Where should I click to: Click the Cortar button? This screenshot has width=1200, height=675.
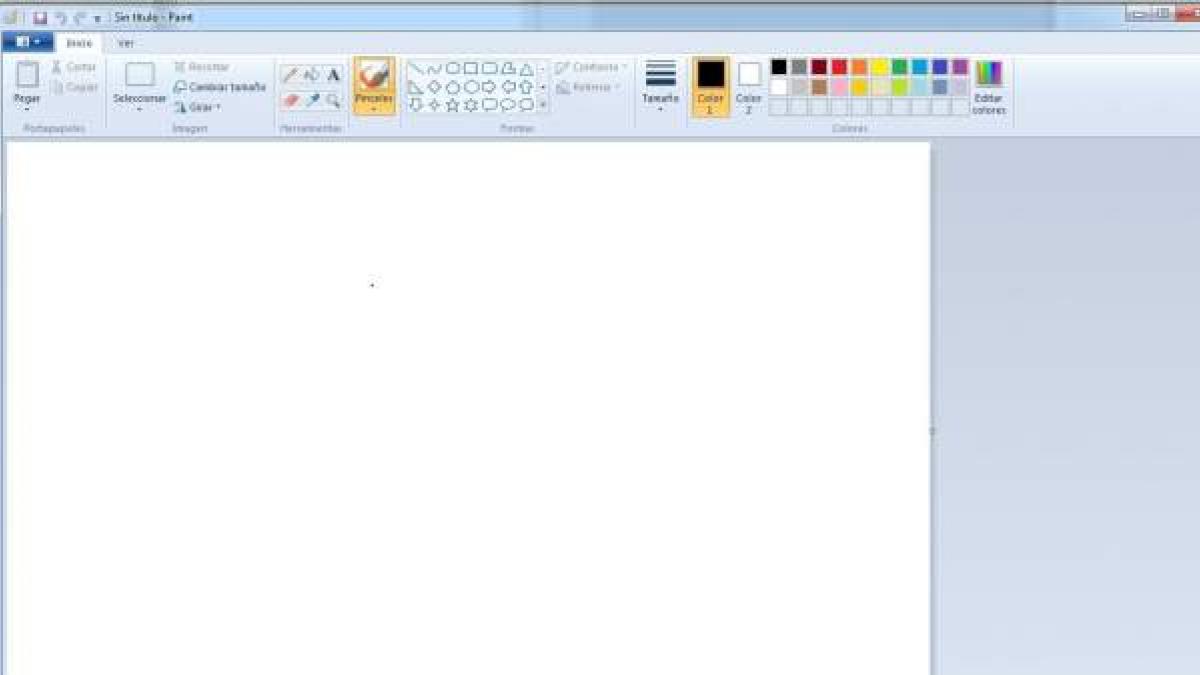pyautogui.click(x=74, y=67)
